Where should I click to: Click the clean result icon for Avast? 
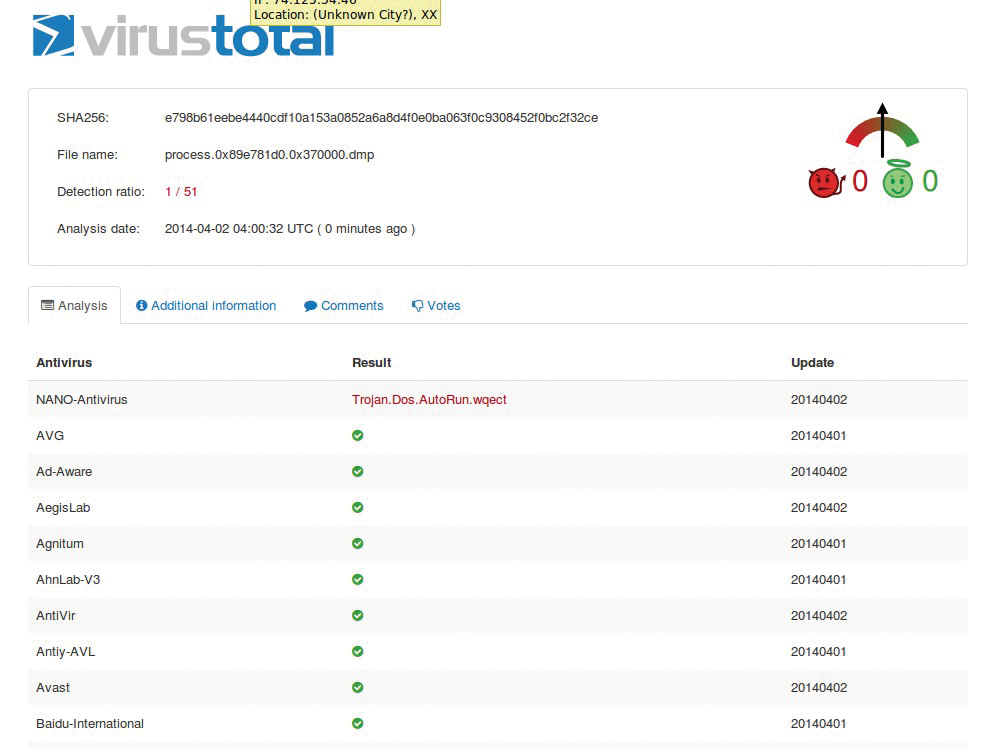[x=357, y=687]
